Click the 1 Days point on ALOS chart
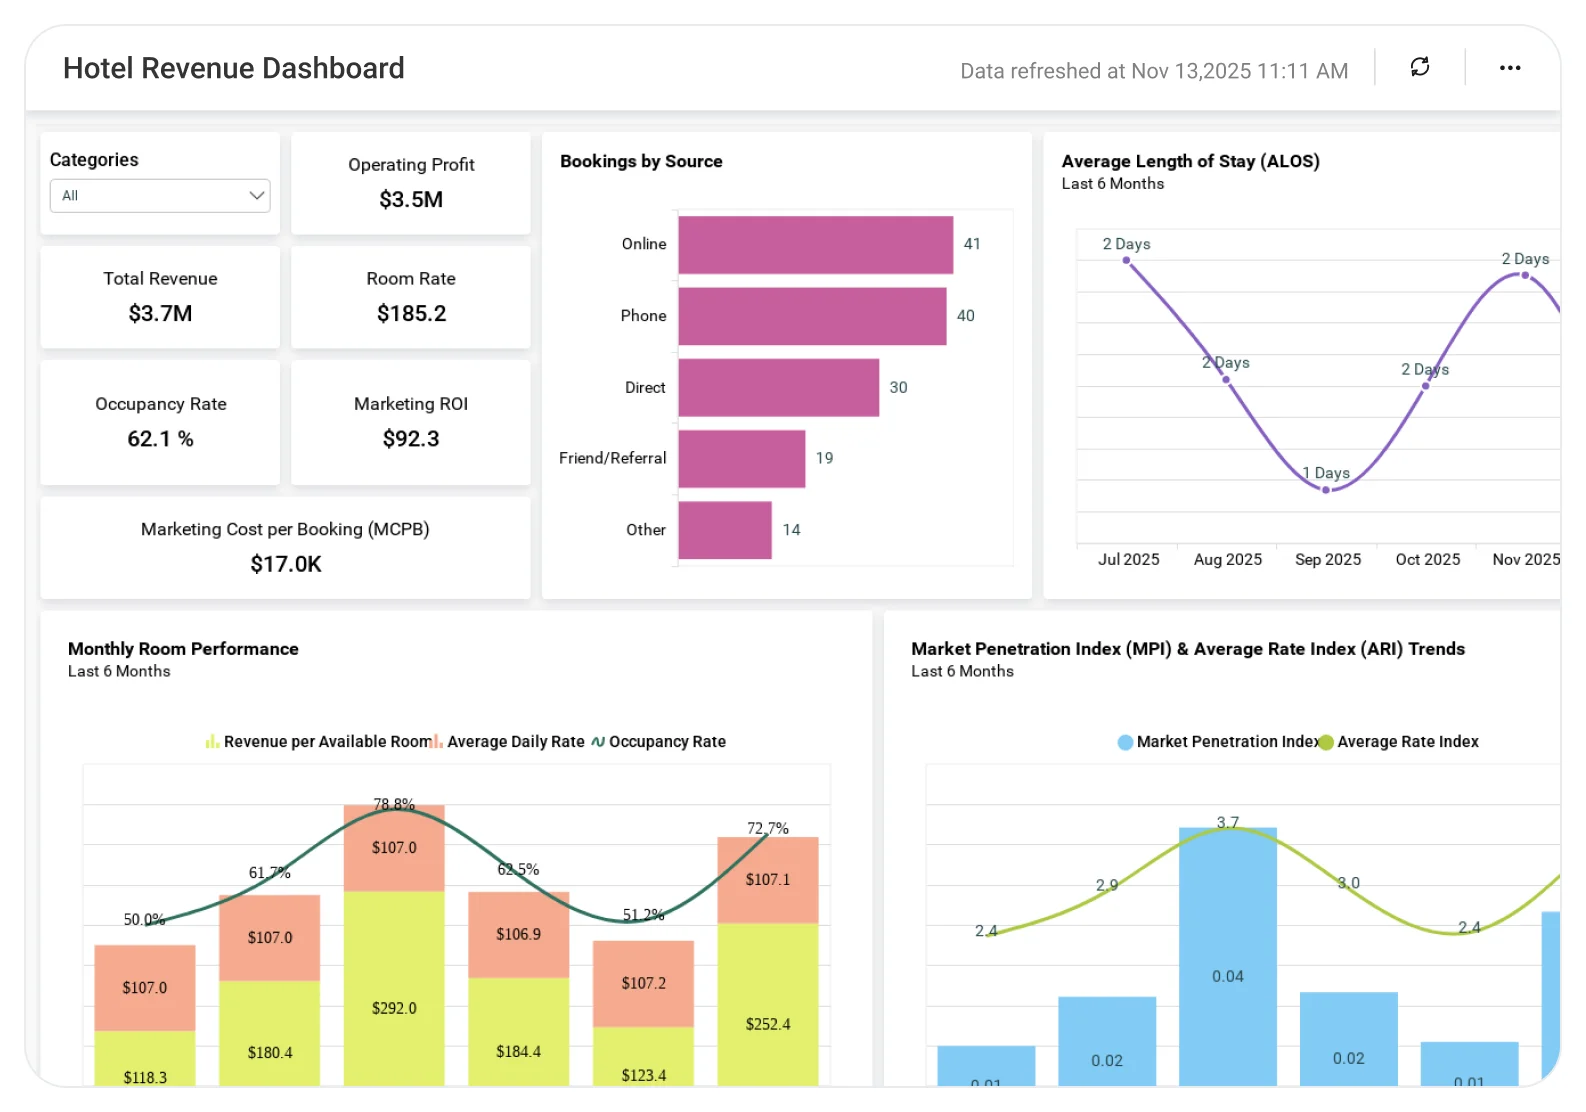 pyautogui.click(x=1326, y=490)
